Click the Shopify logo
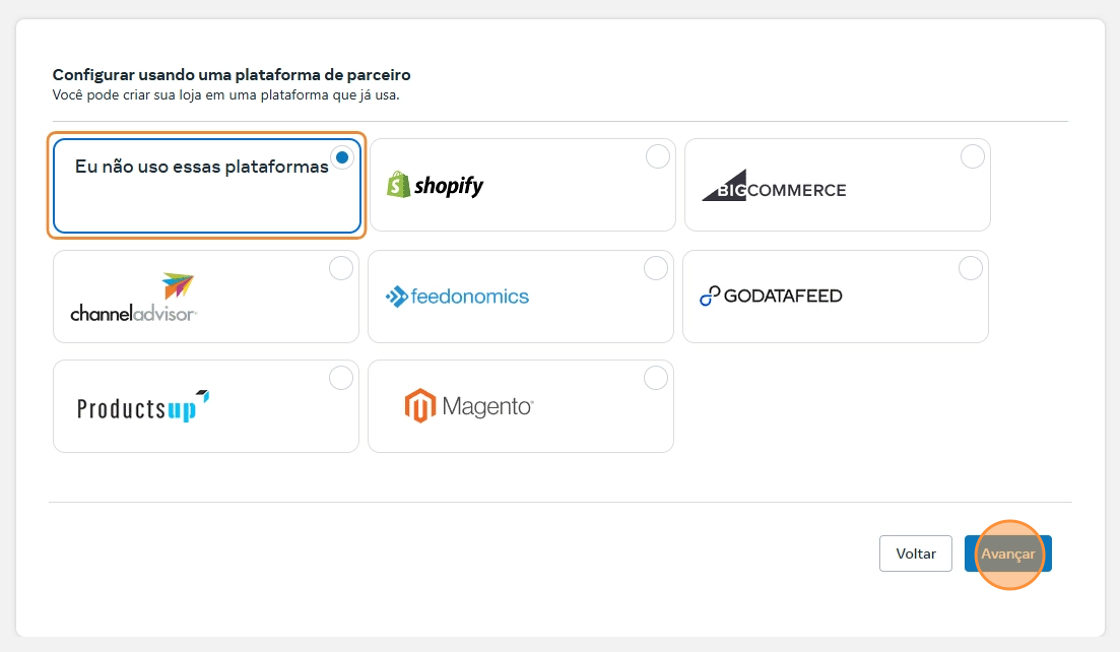 click(435, 185)
